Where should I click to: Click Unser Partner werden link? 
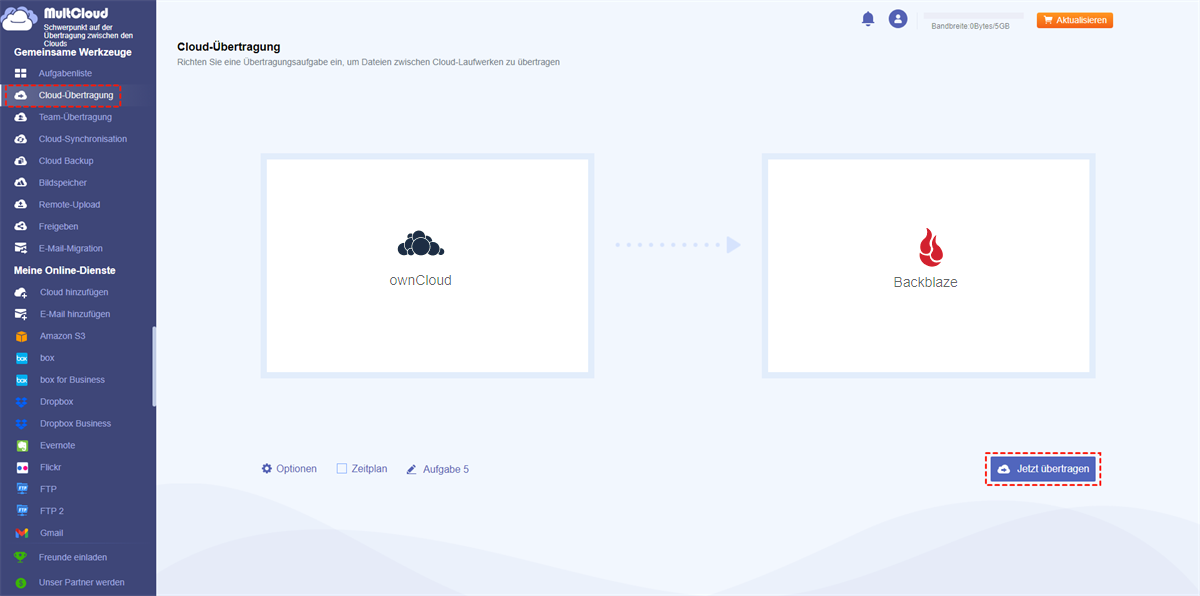coord(82,582)
